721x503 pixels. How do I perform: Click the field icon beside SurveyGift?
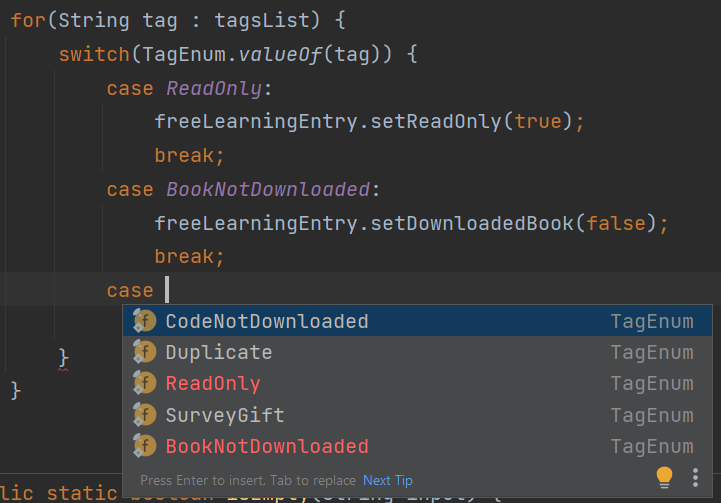point(144,415)
